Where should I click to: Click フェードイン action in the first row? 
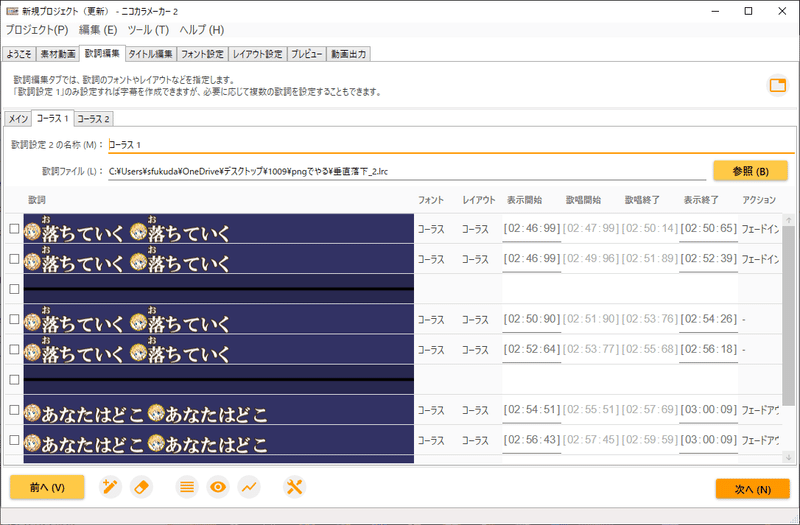tap(760, 229)
